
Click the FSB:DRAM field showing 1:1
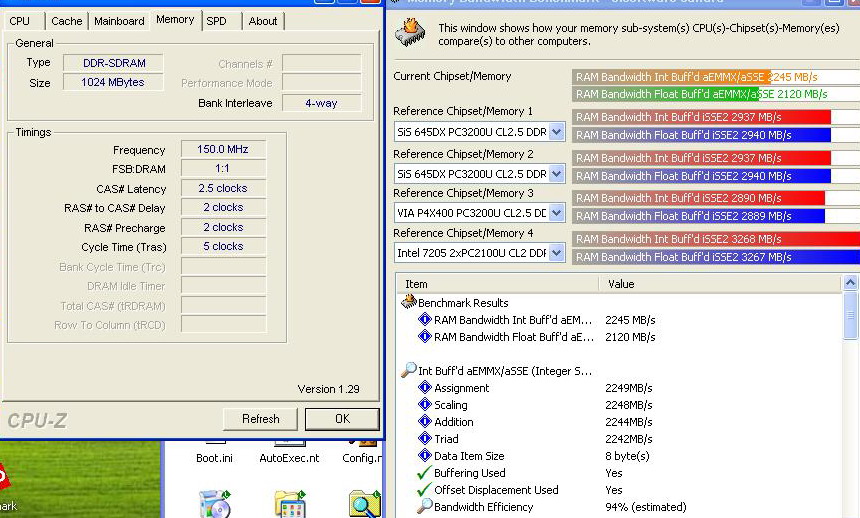click(223, 168)
